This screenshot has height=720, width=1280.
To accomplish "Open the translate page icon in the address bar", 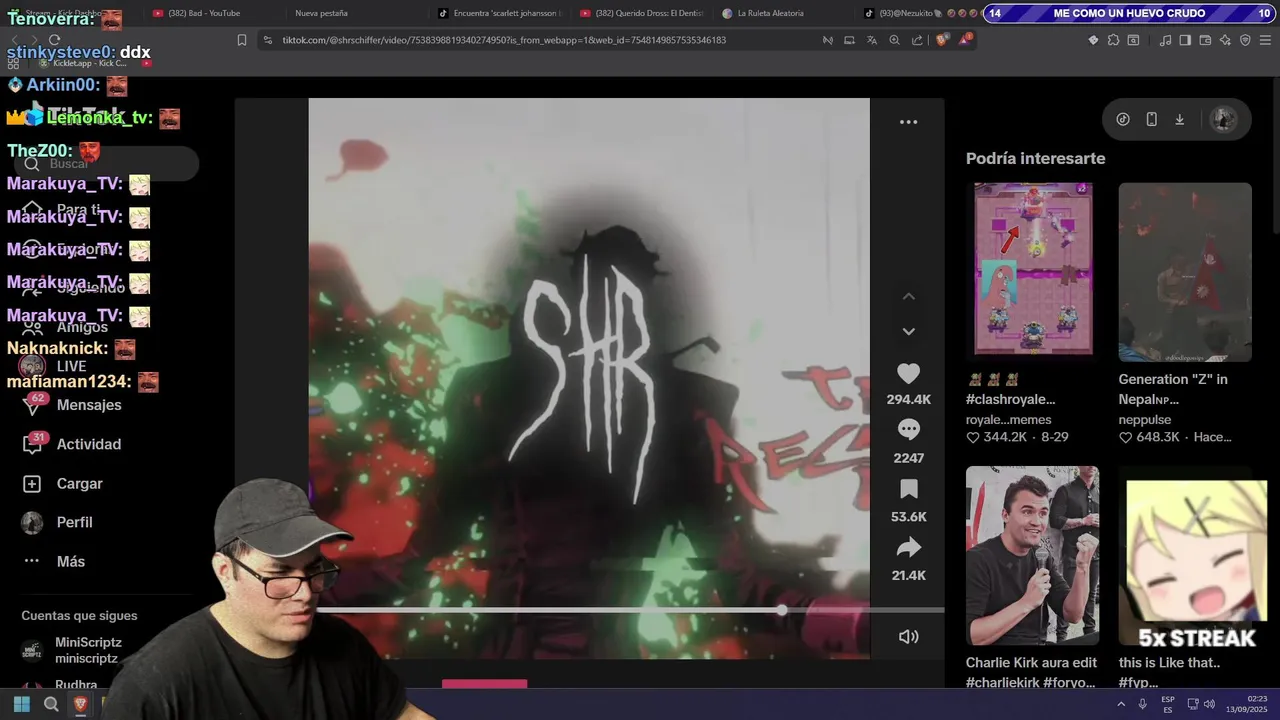I will (871, 40).
